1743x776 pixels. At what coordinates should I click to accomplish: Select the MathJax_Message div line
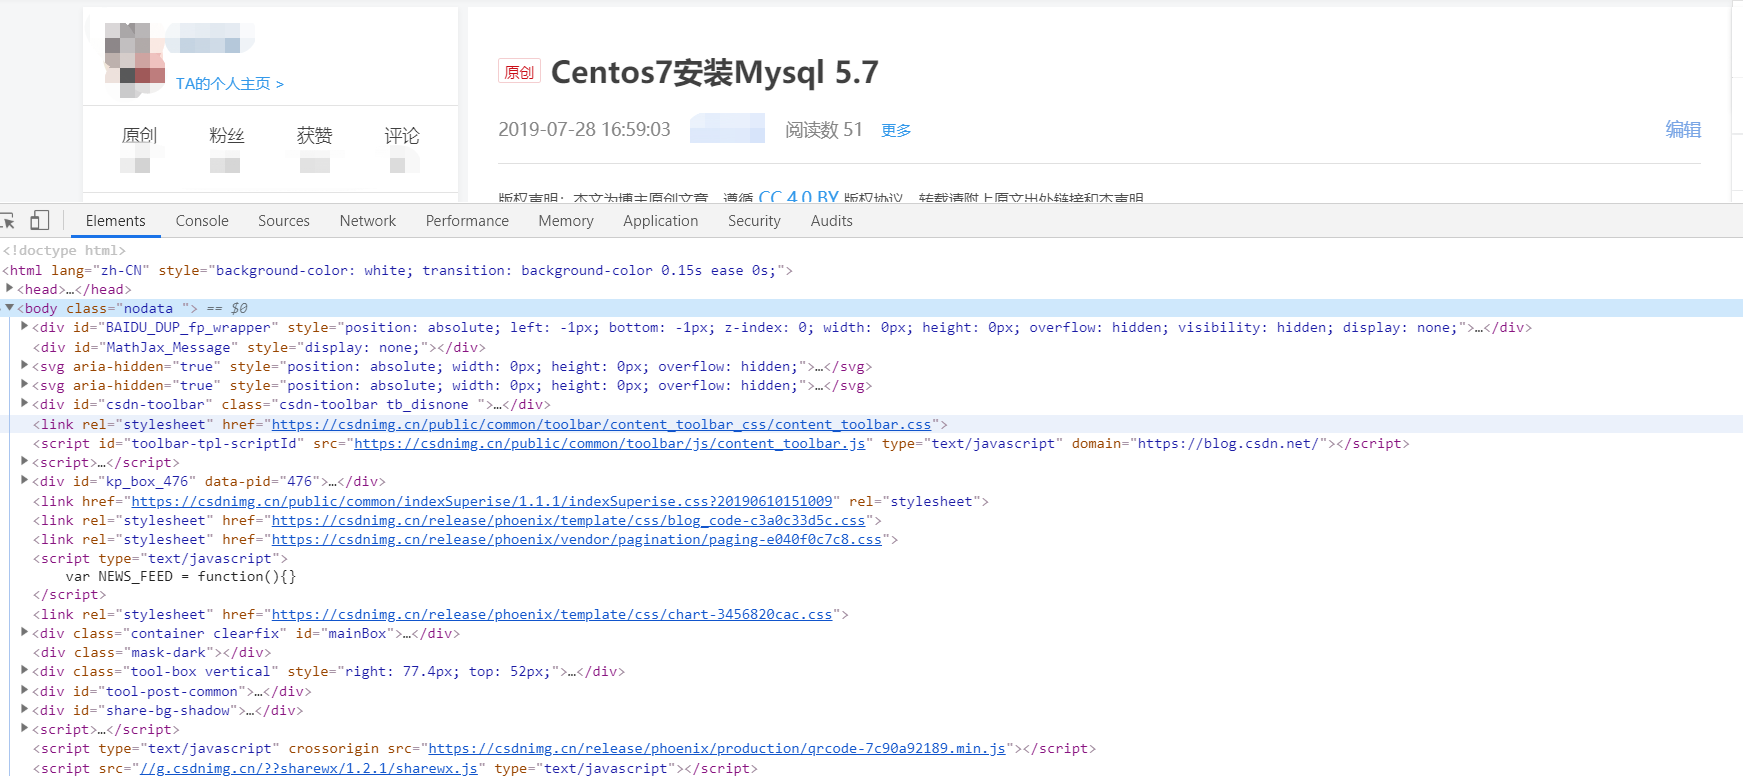(x=259, y=347)
